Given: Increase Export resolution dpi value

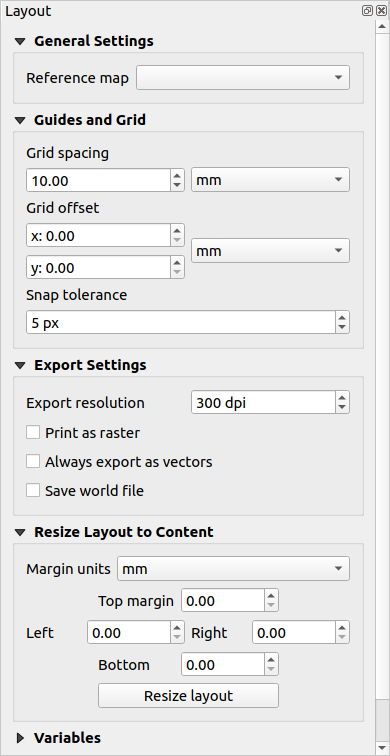Looking at the screenshot, I should point(342,397).
